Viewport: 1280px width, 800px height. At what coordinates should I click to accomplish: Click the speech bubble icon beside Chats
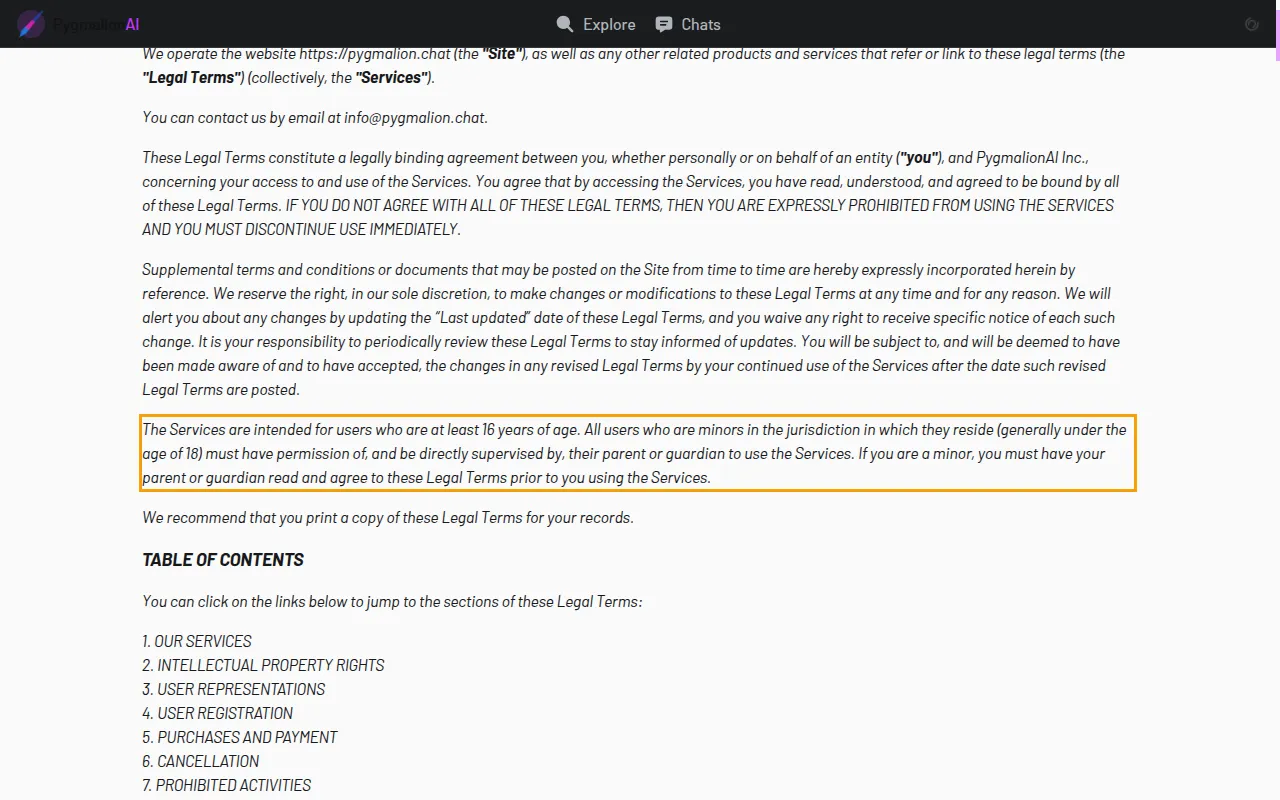tap(663, 24)
